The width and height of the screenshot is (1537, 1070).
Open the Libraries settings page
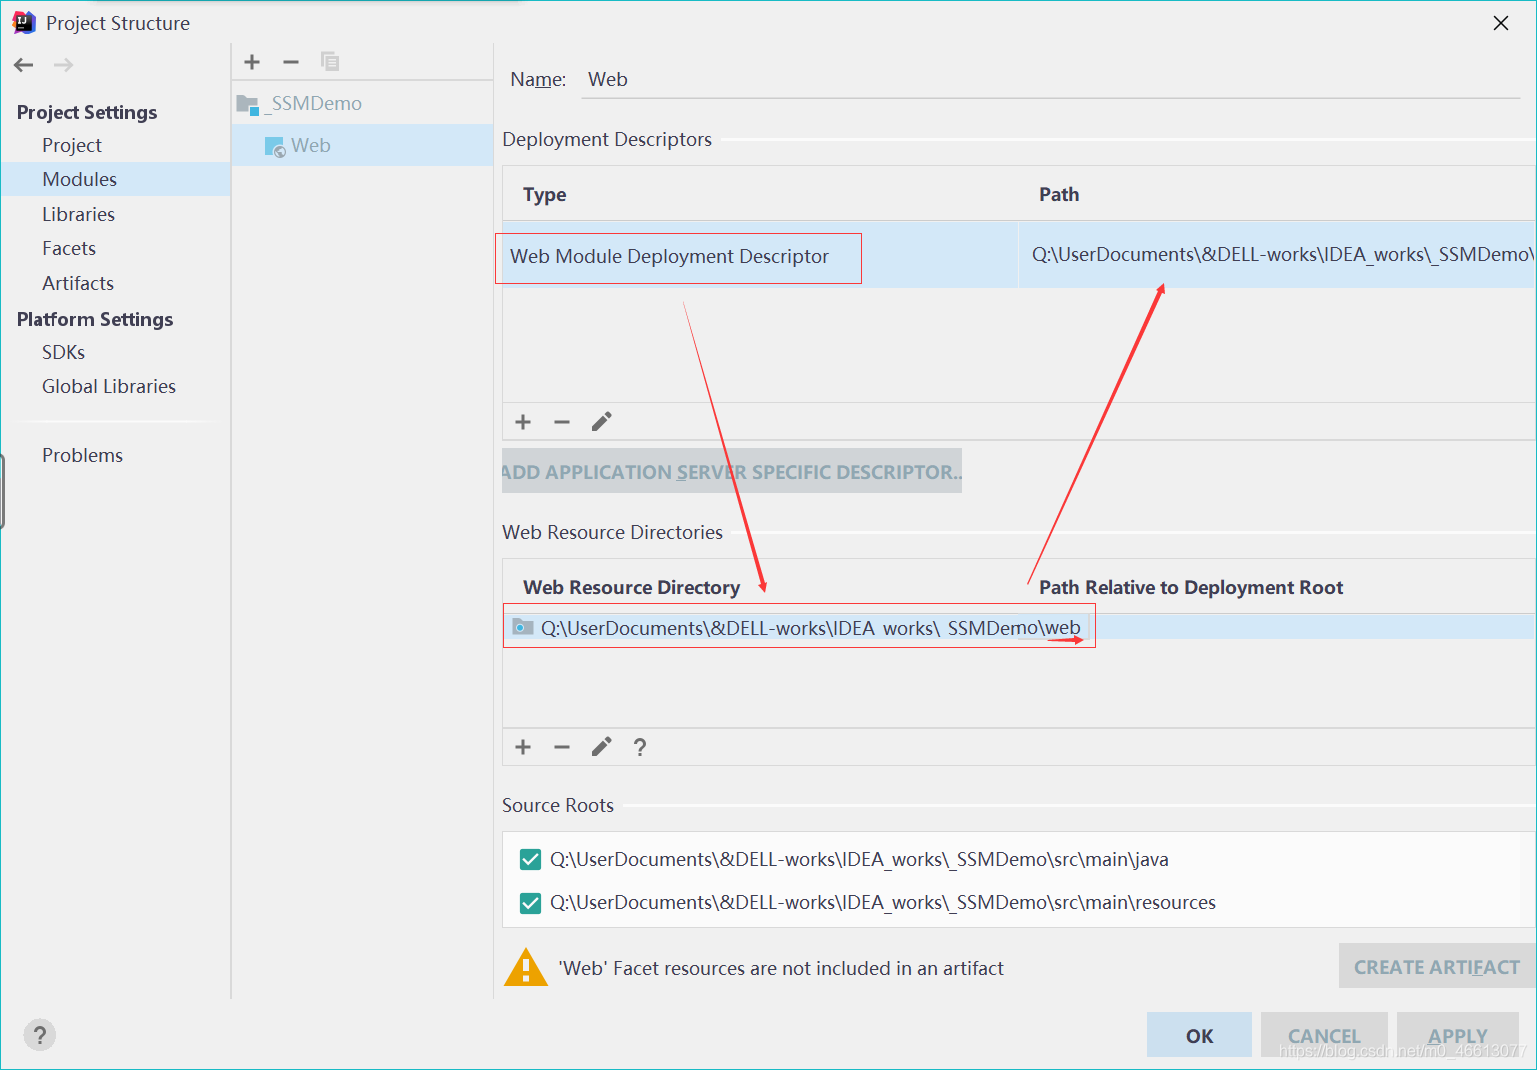pos(78,214)
